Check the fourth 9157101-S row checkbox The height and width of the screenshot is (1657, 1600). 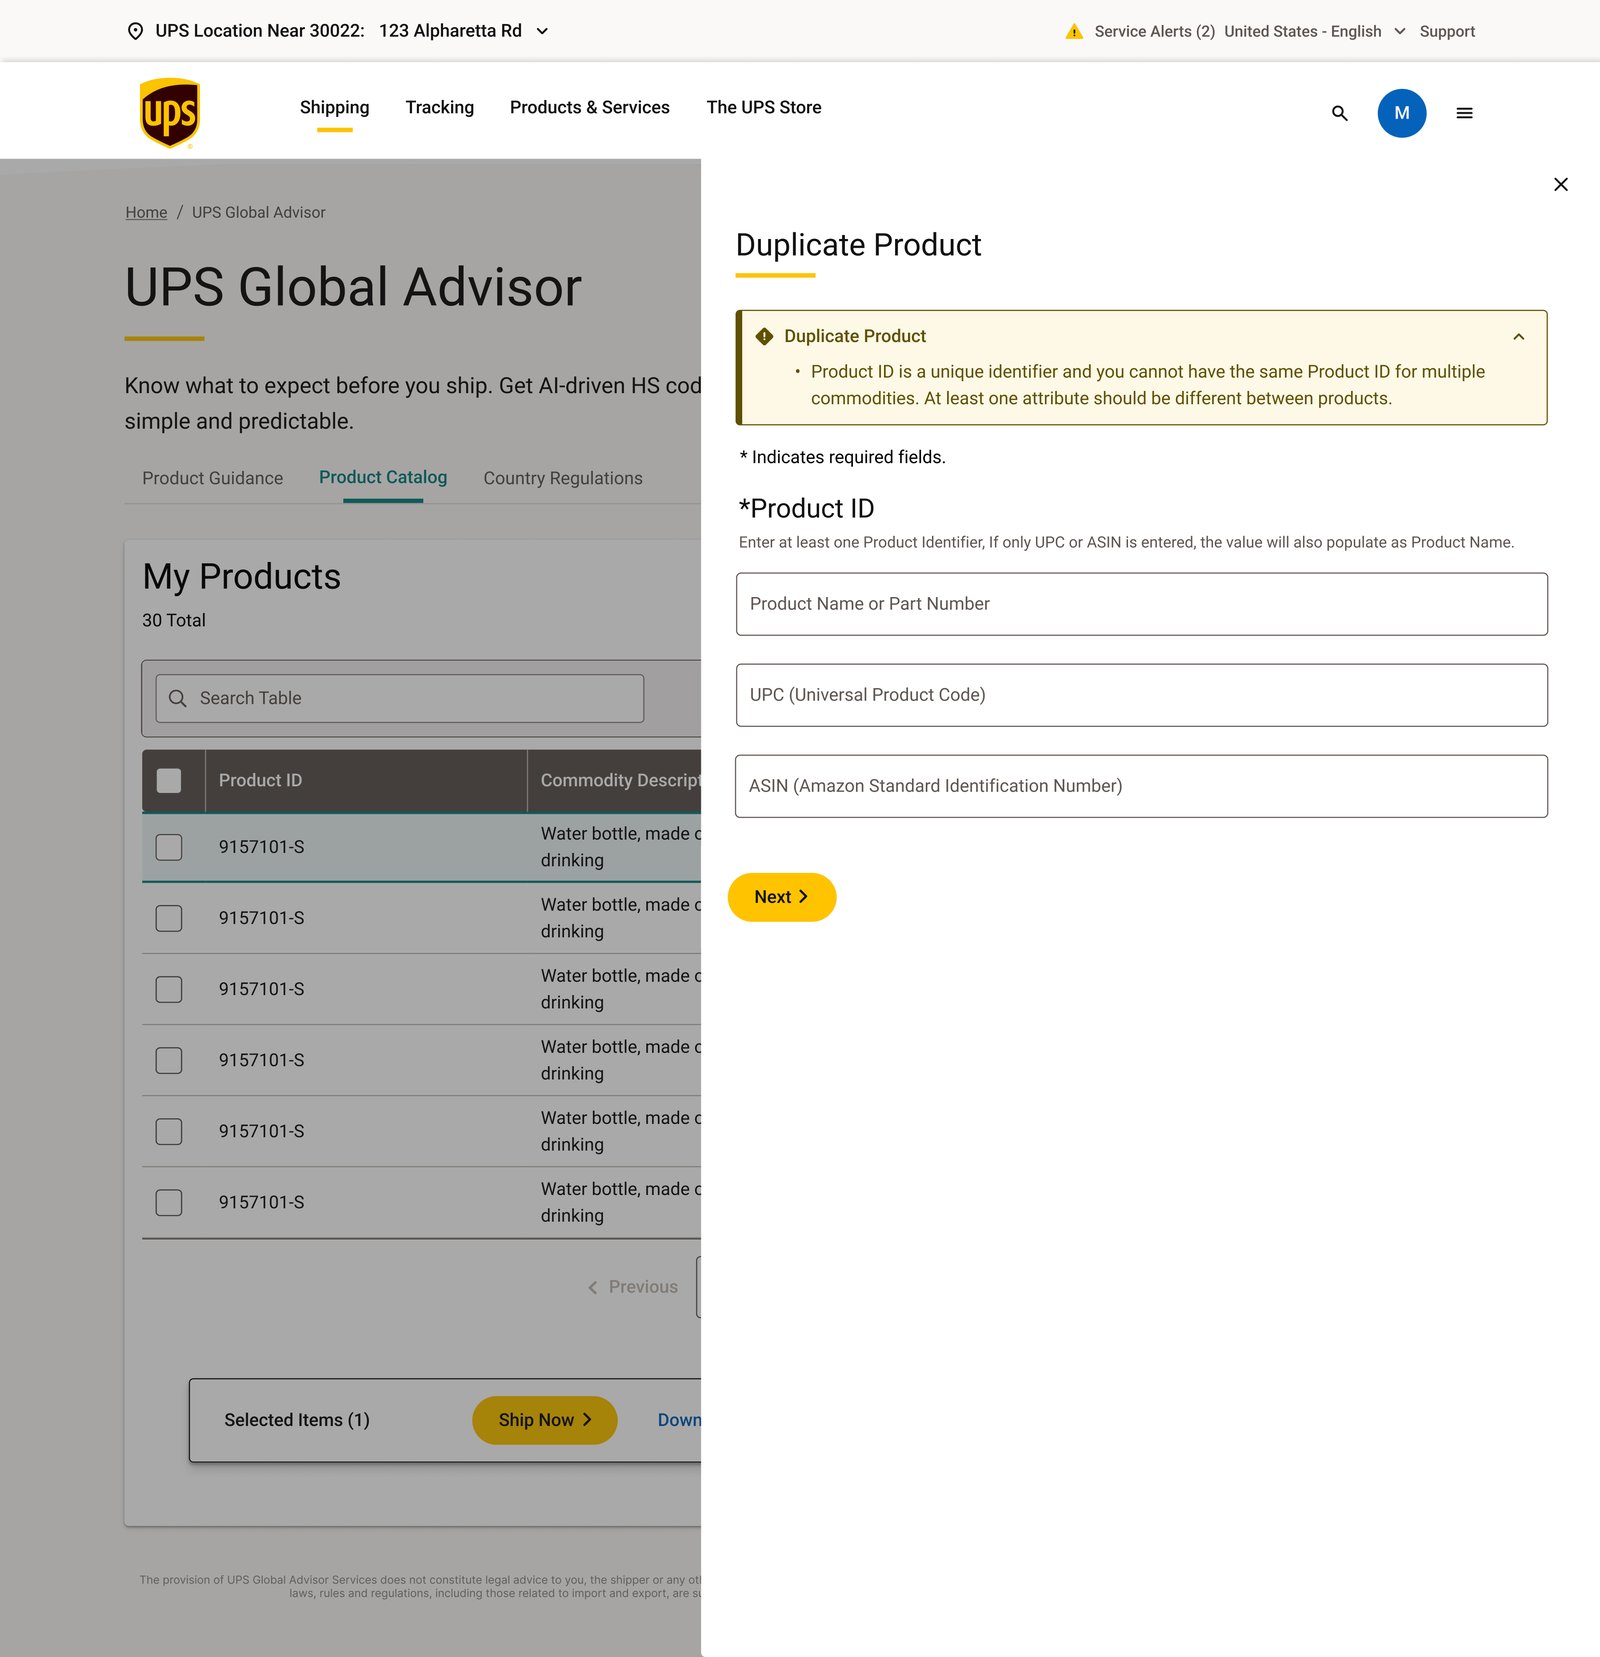point(169,1060)
